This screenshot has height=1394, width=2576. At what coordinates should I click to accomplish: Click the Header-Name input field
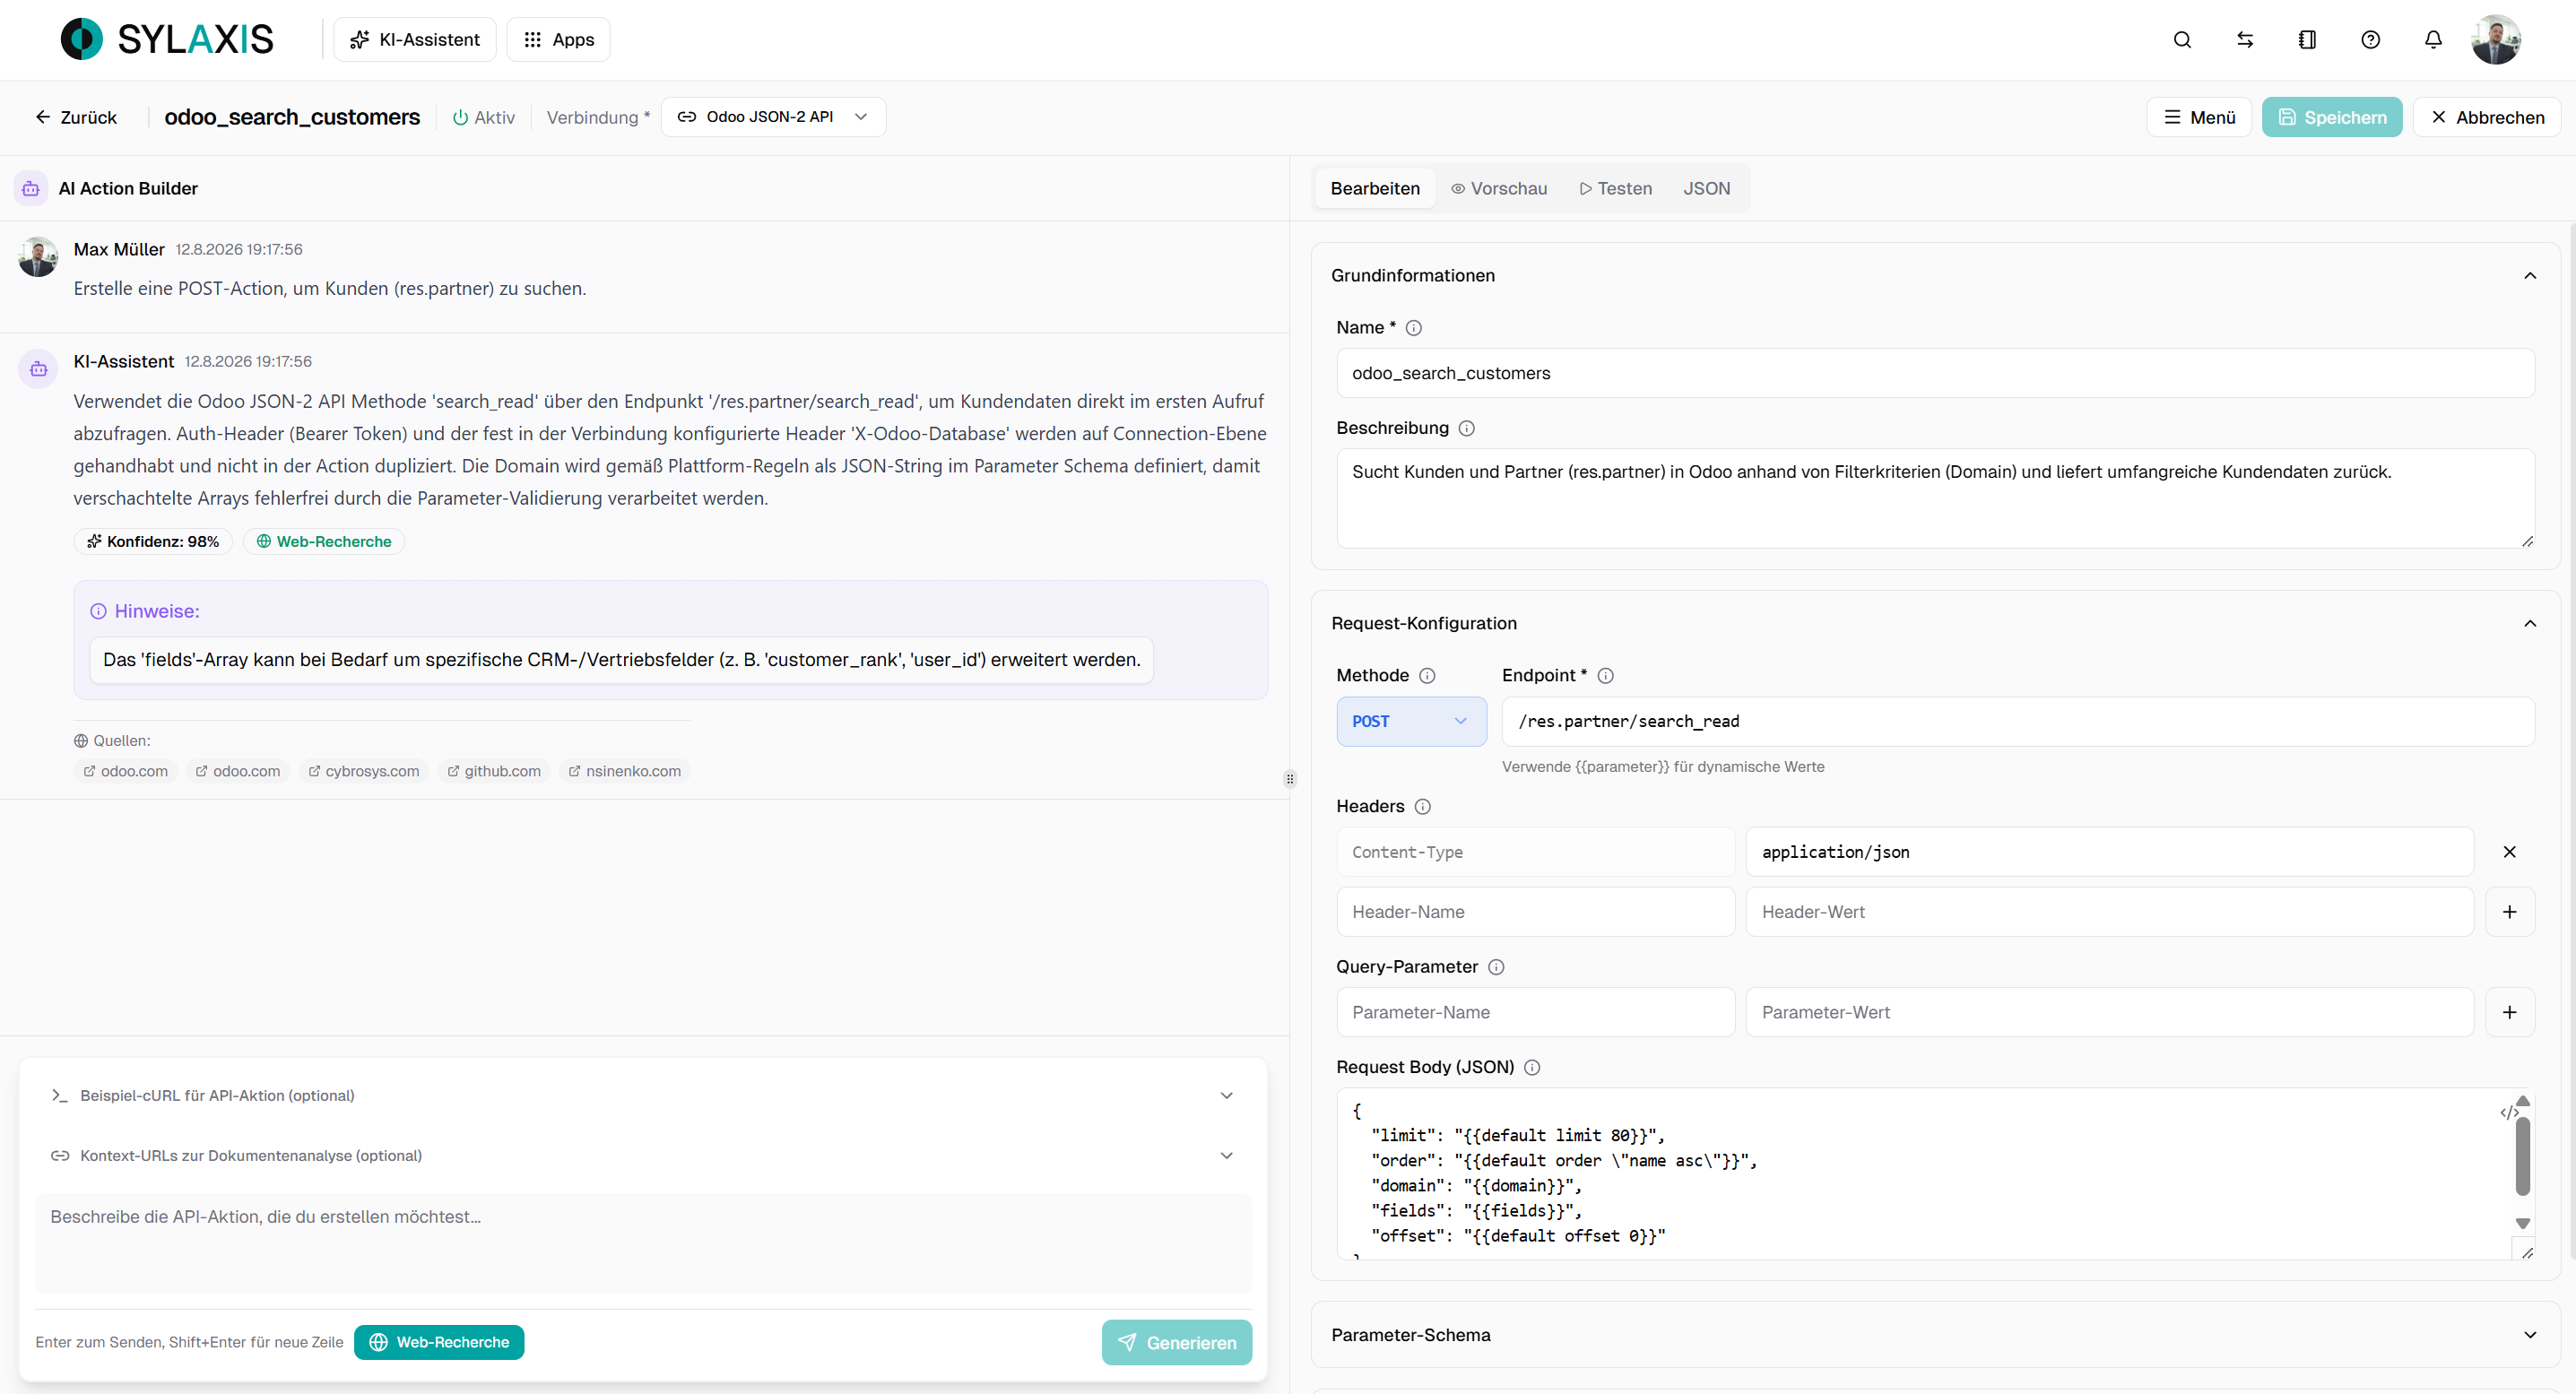tap(1535, 912)
